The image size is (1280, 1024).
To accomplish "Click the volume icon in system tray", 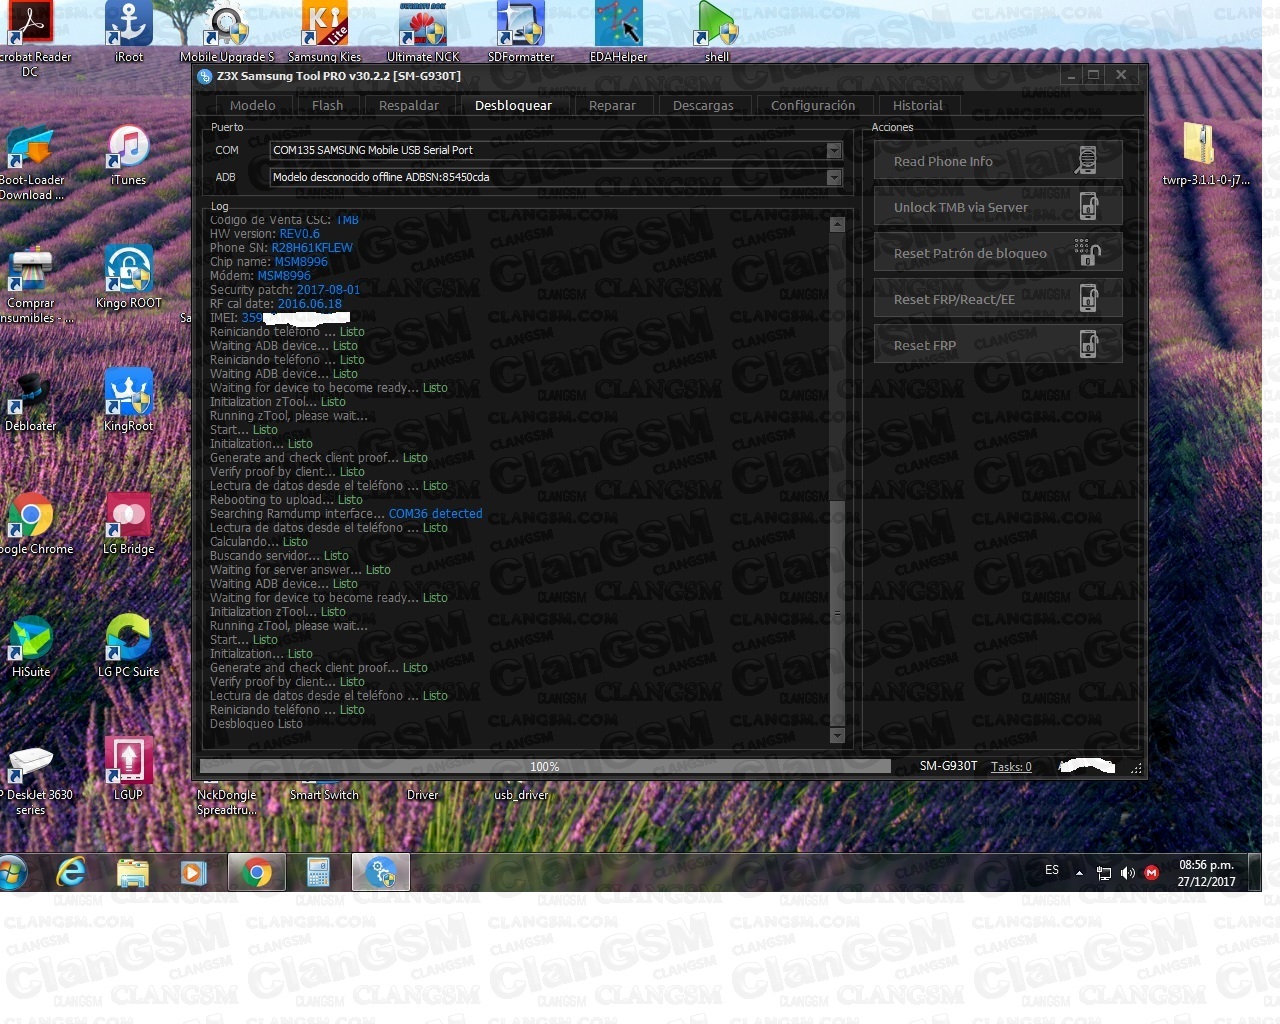I will (x=1128, y=873).
